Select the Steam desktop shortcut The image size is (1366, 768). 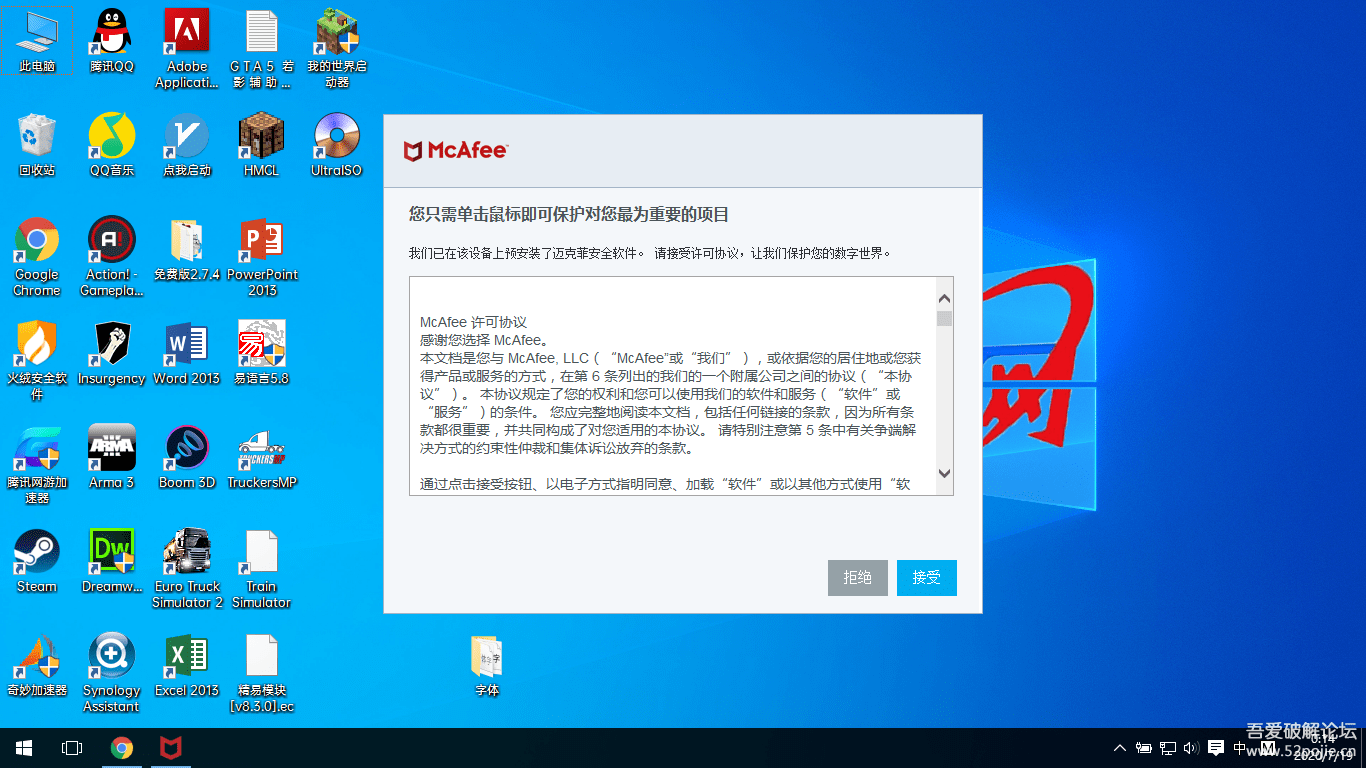[x=37, y=562]
